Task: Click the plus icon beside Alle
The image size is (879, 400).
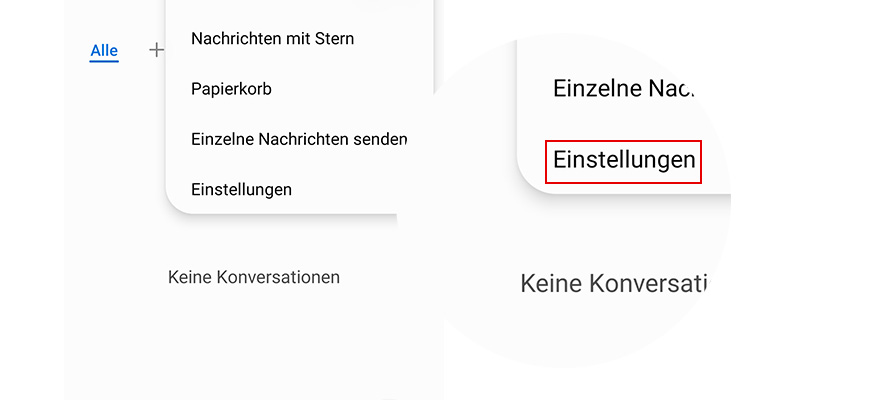Action: (156, 49)
